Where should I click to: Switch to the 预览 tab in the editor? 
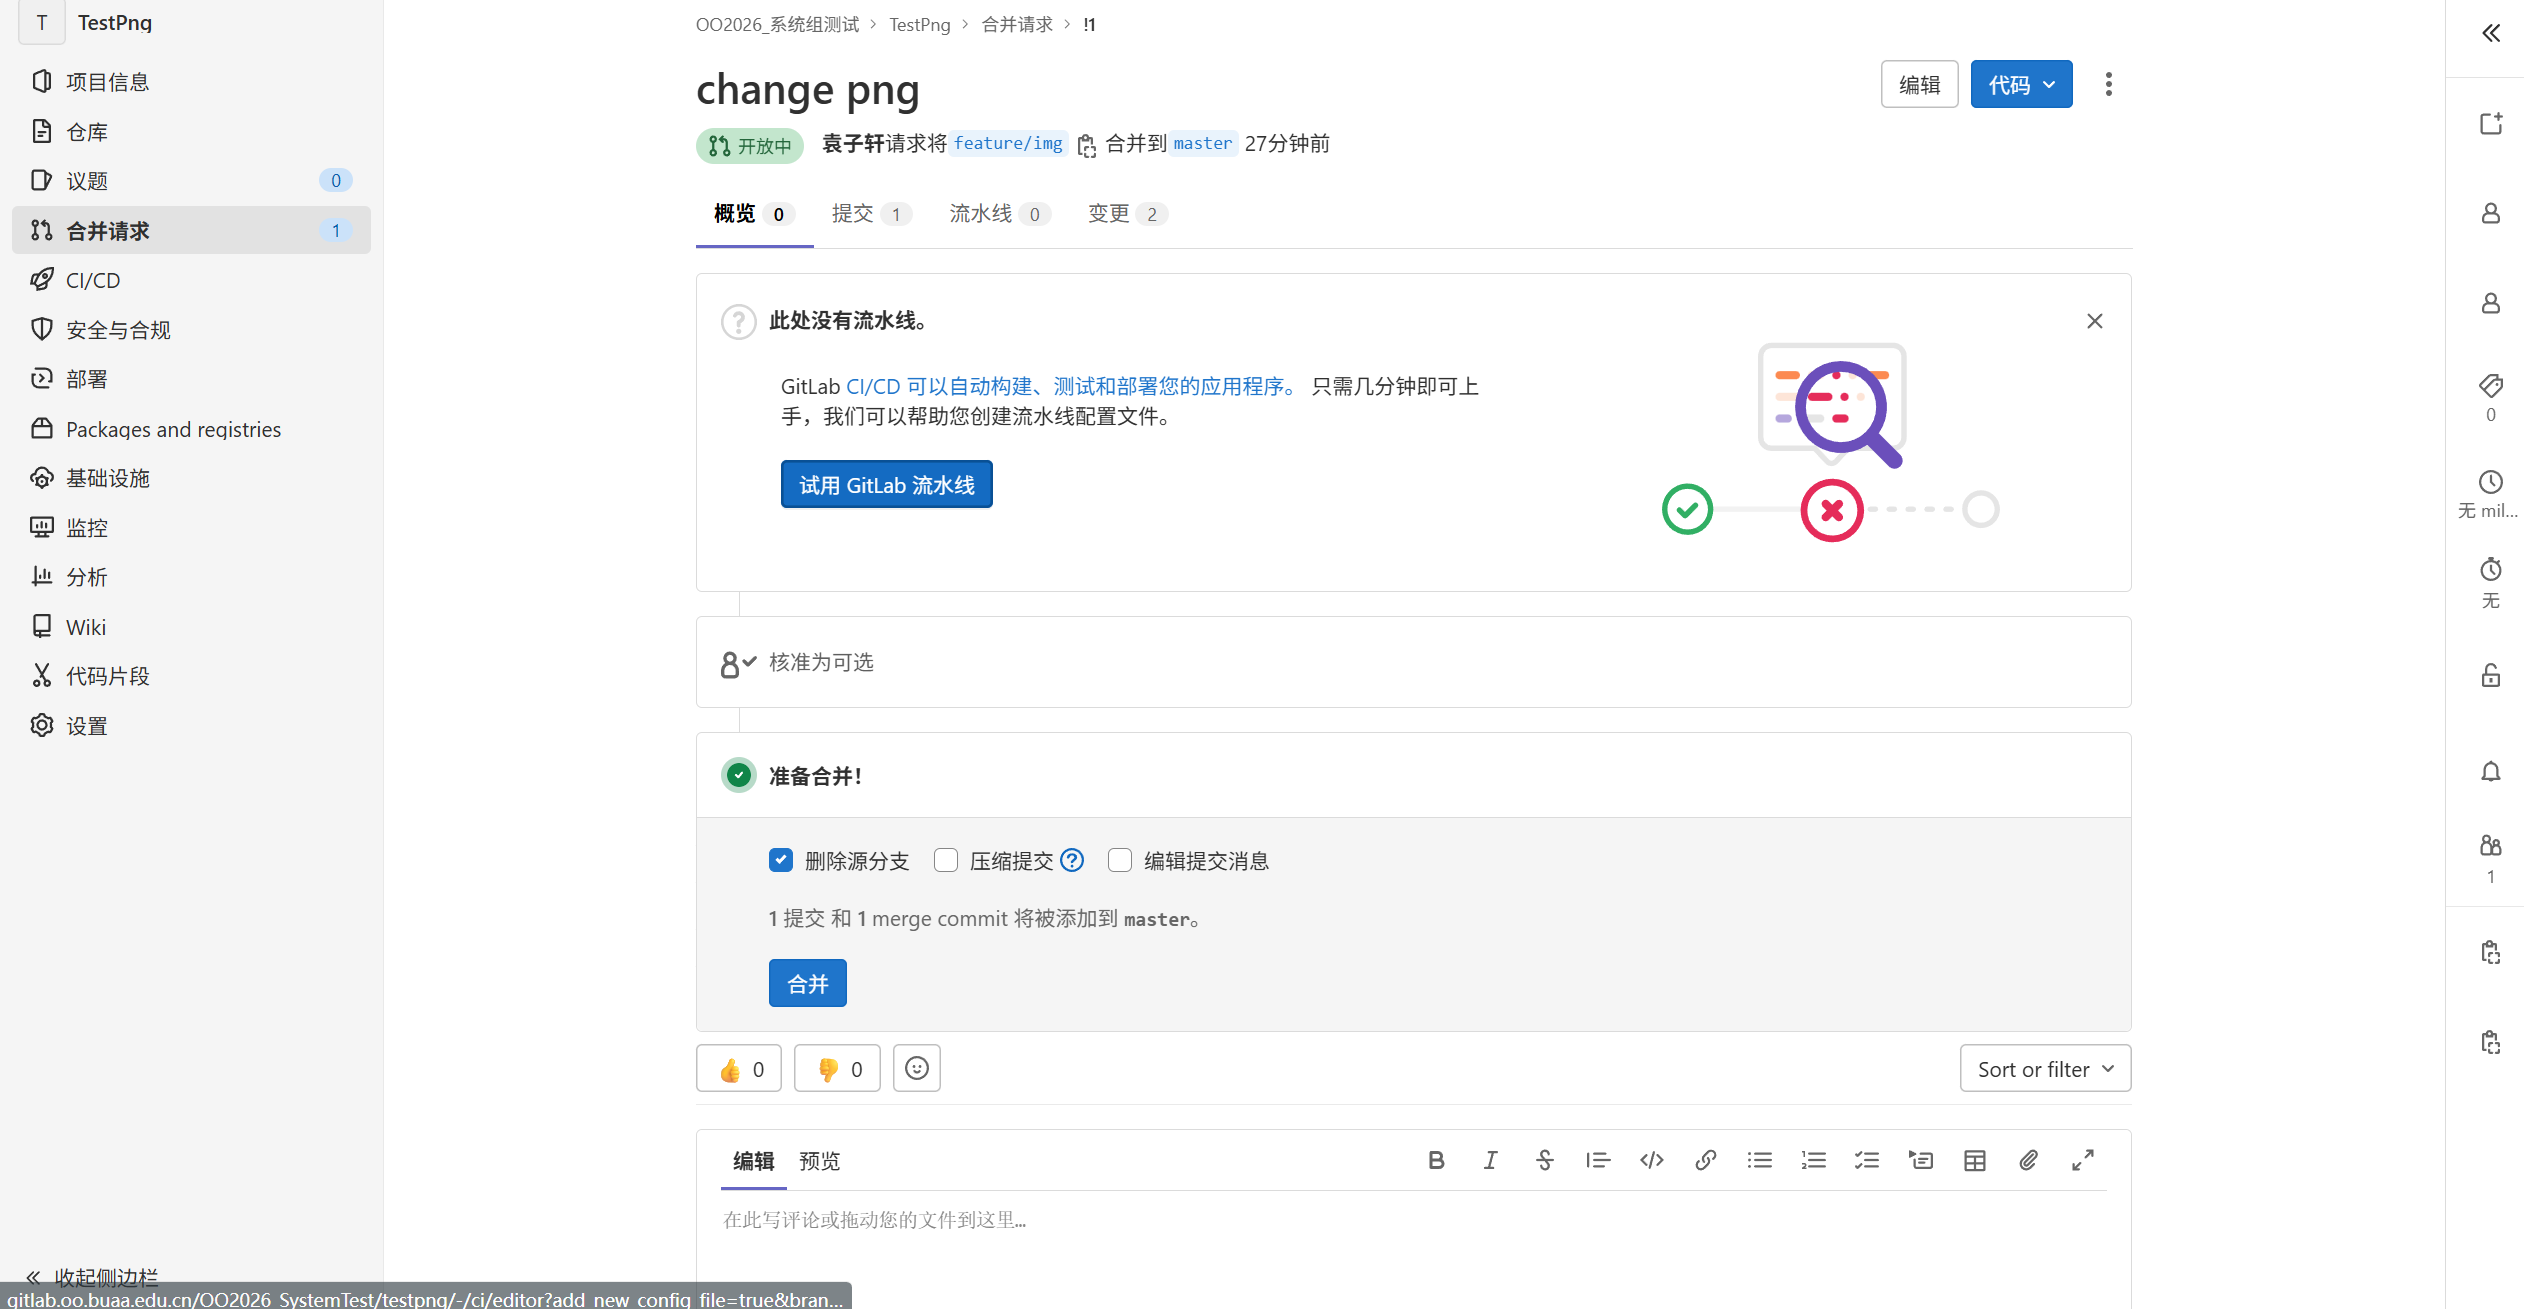coord(819,1161)
